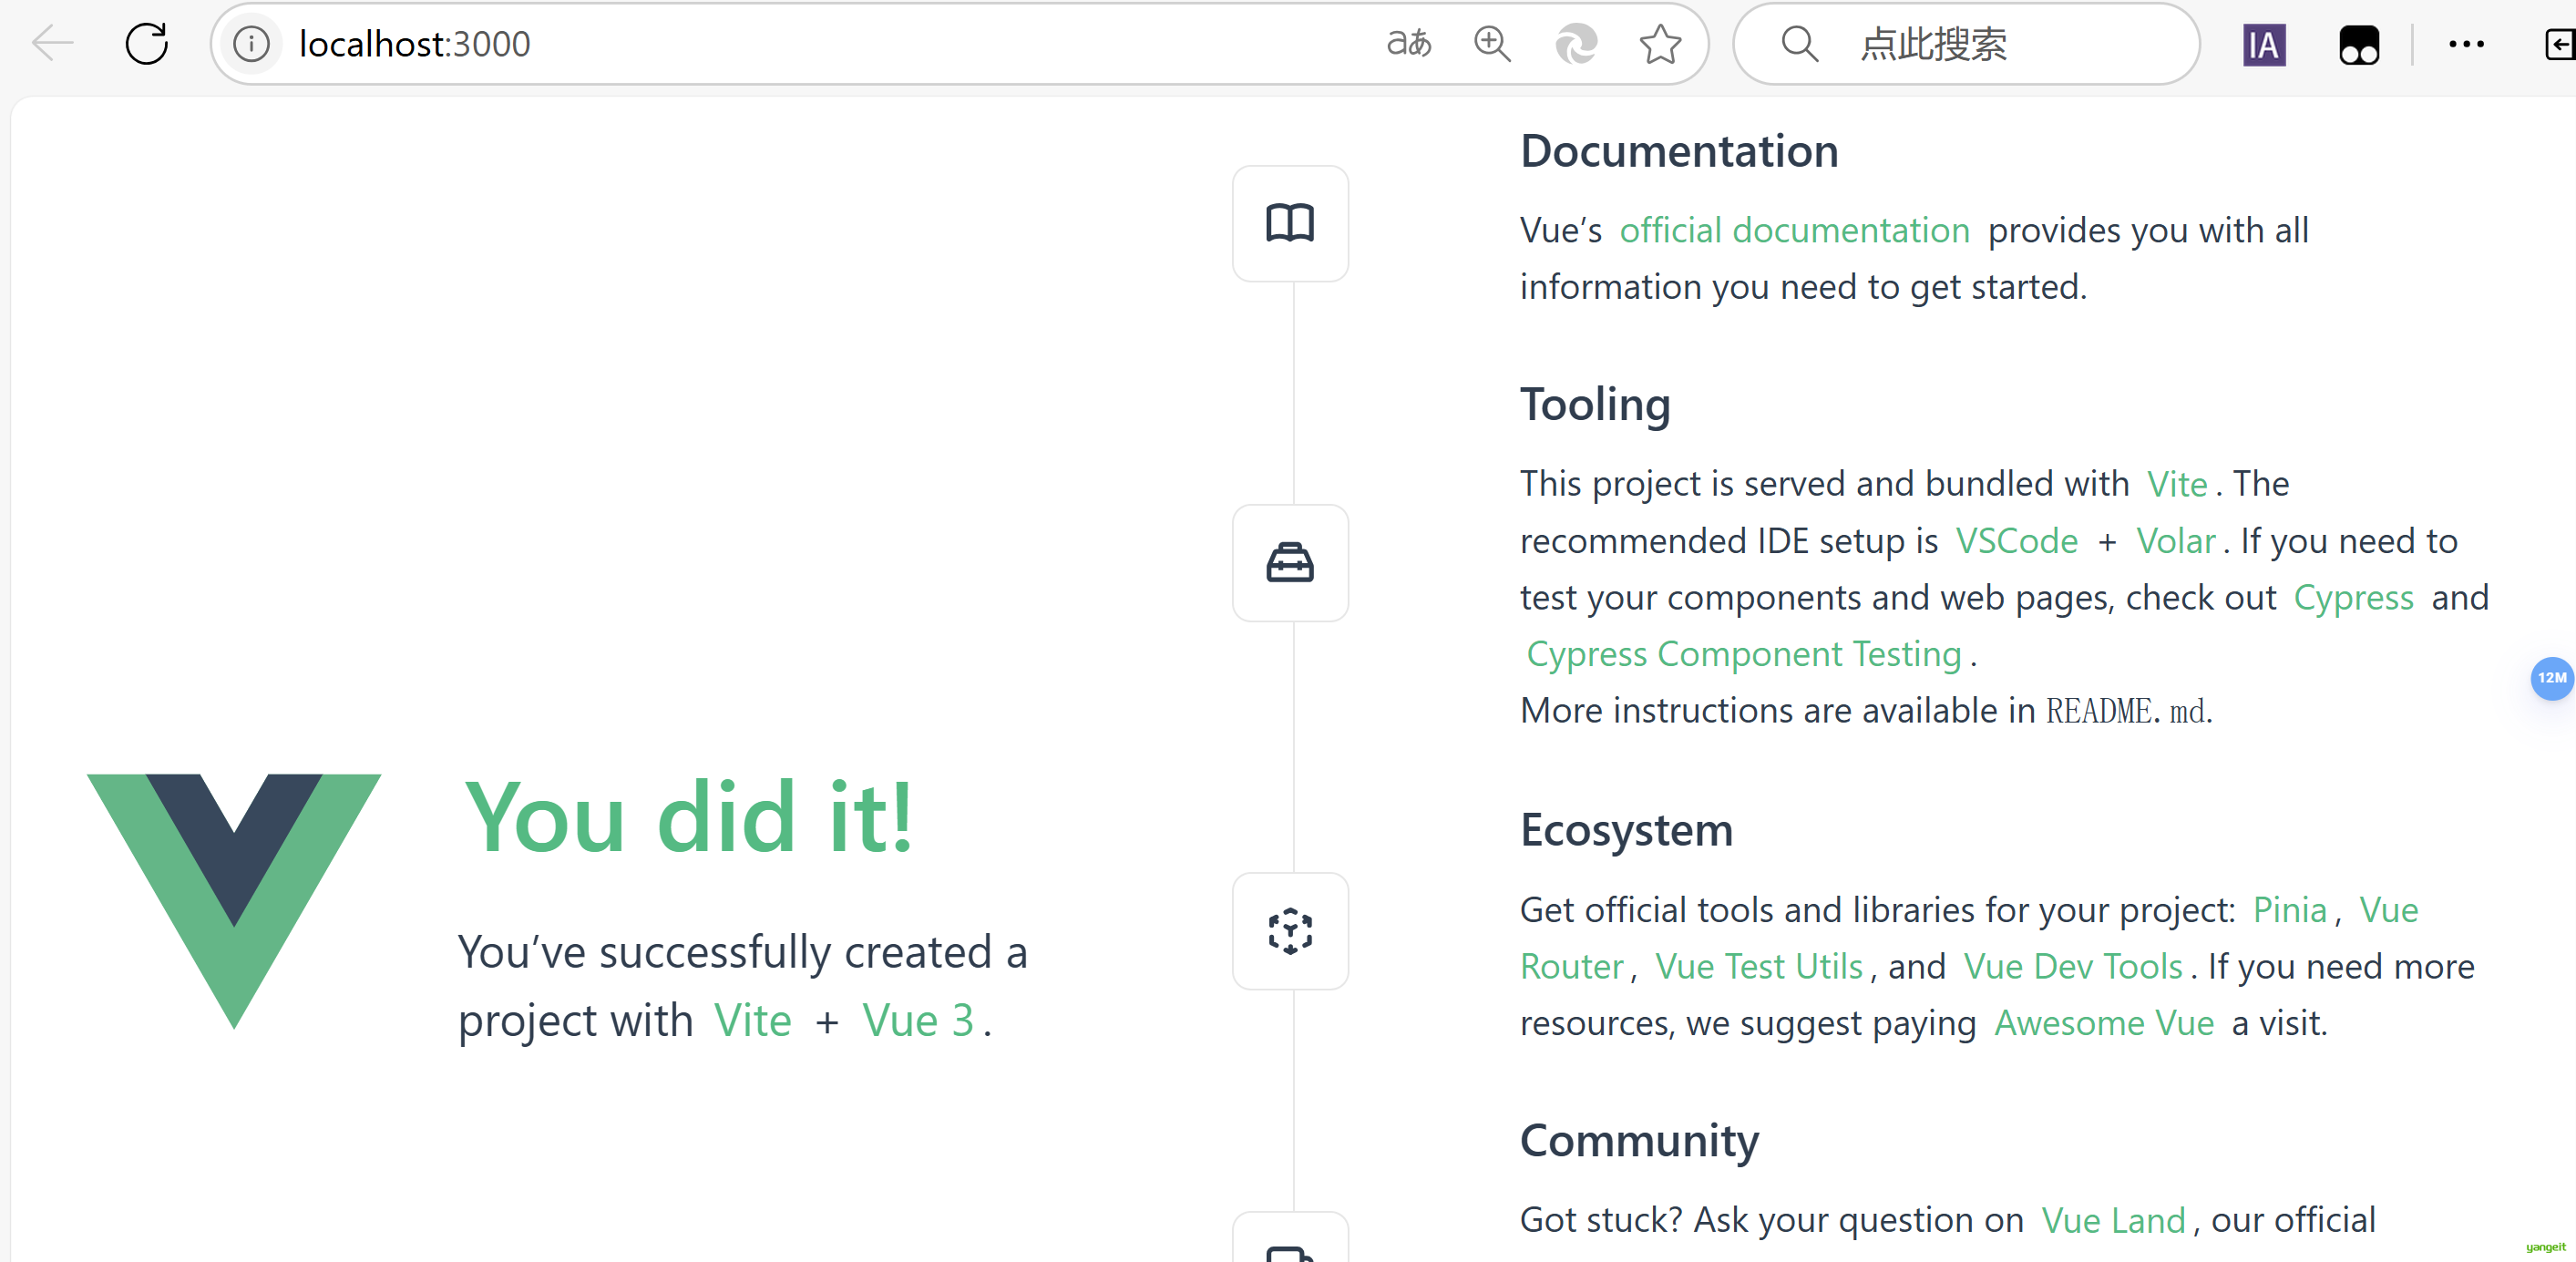Open the Vue 3 link
2576x1262 pixels.
point(918,1021)
